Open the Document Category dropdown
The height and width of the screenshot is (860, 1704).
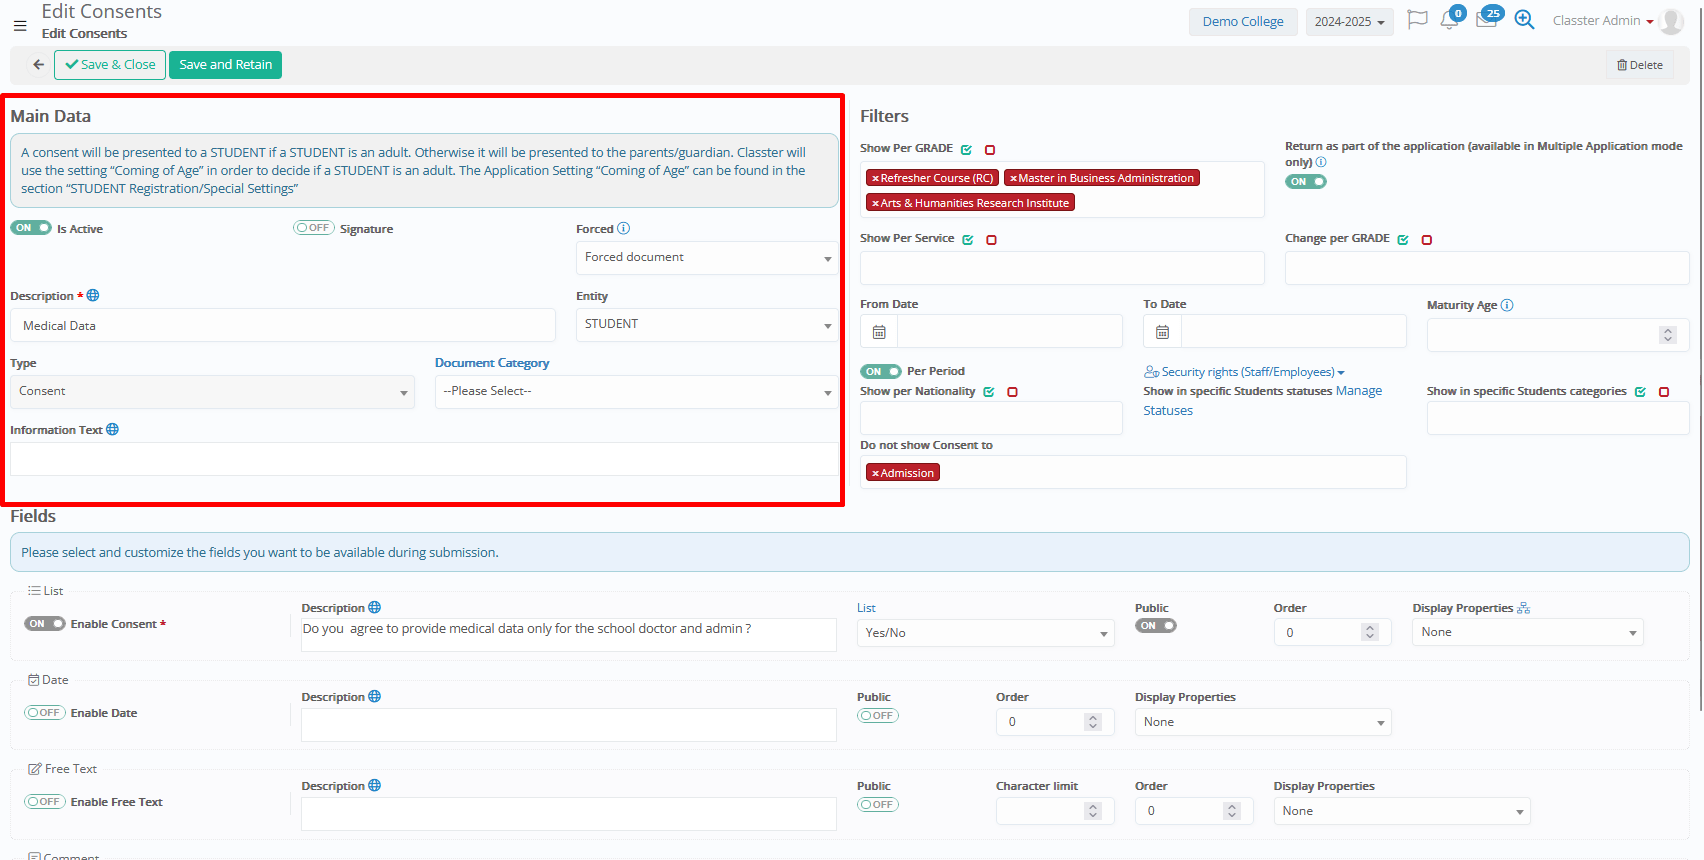click(636, 392)
